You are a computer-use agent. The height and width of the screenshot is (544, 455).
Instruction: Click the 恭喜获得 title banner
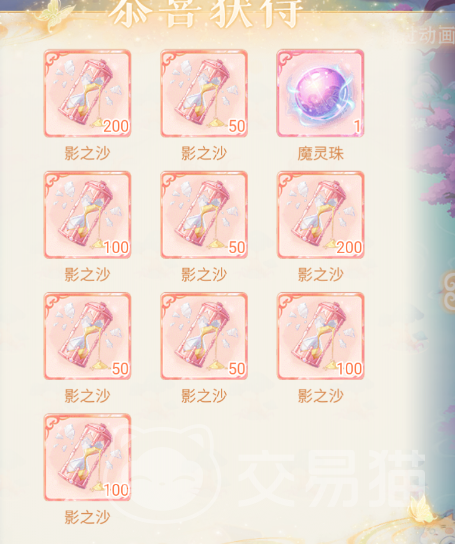tap(205, 12)
